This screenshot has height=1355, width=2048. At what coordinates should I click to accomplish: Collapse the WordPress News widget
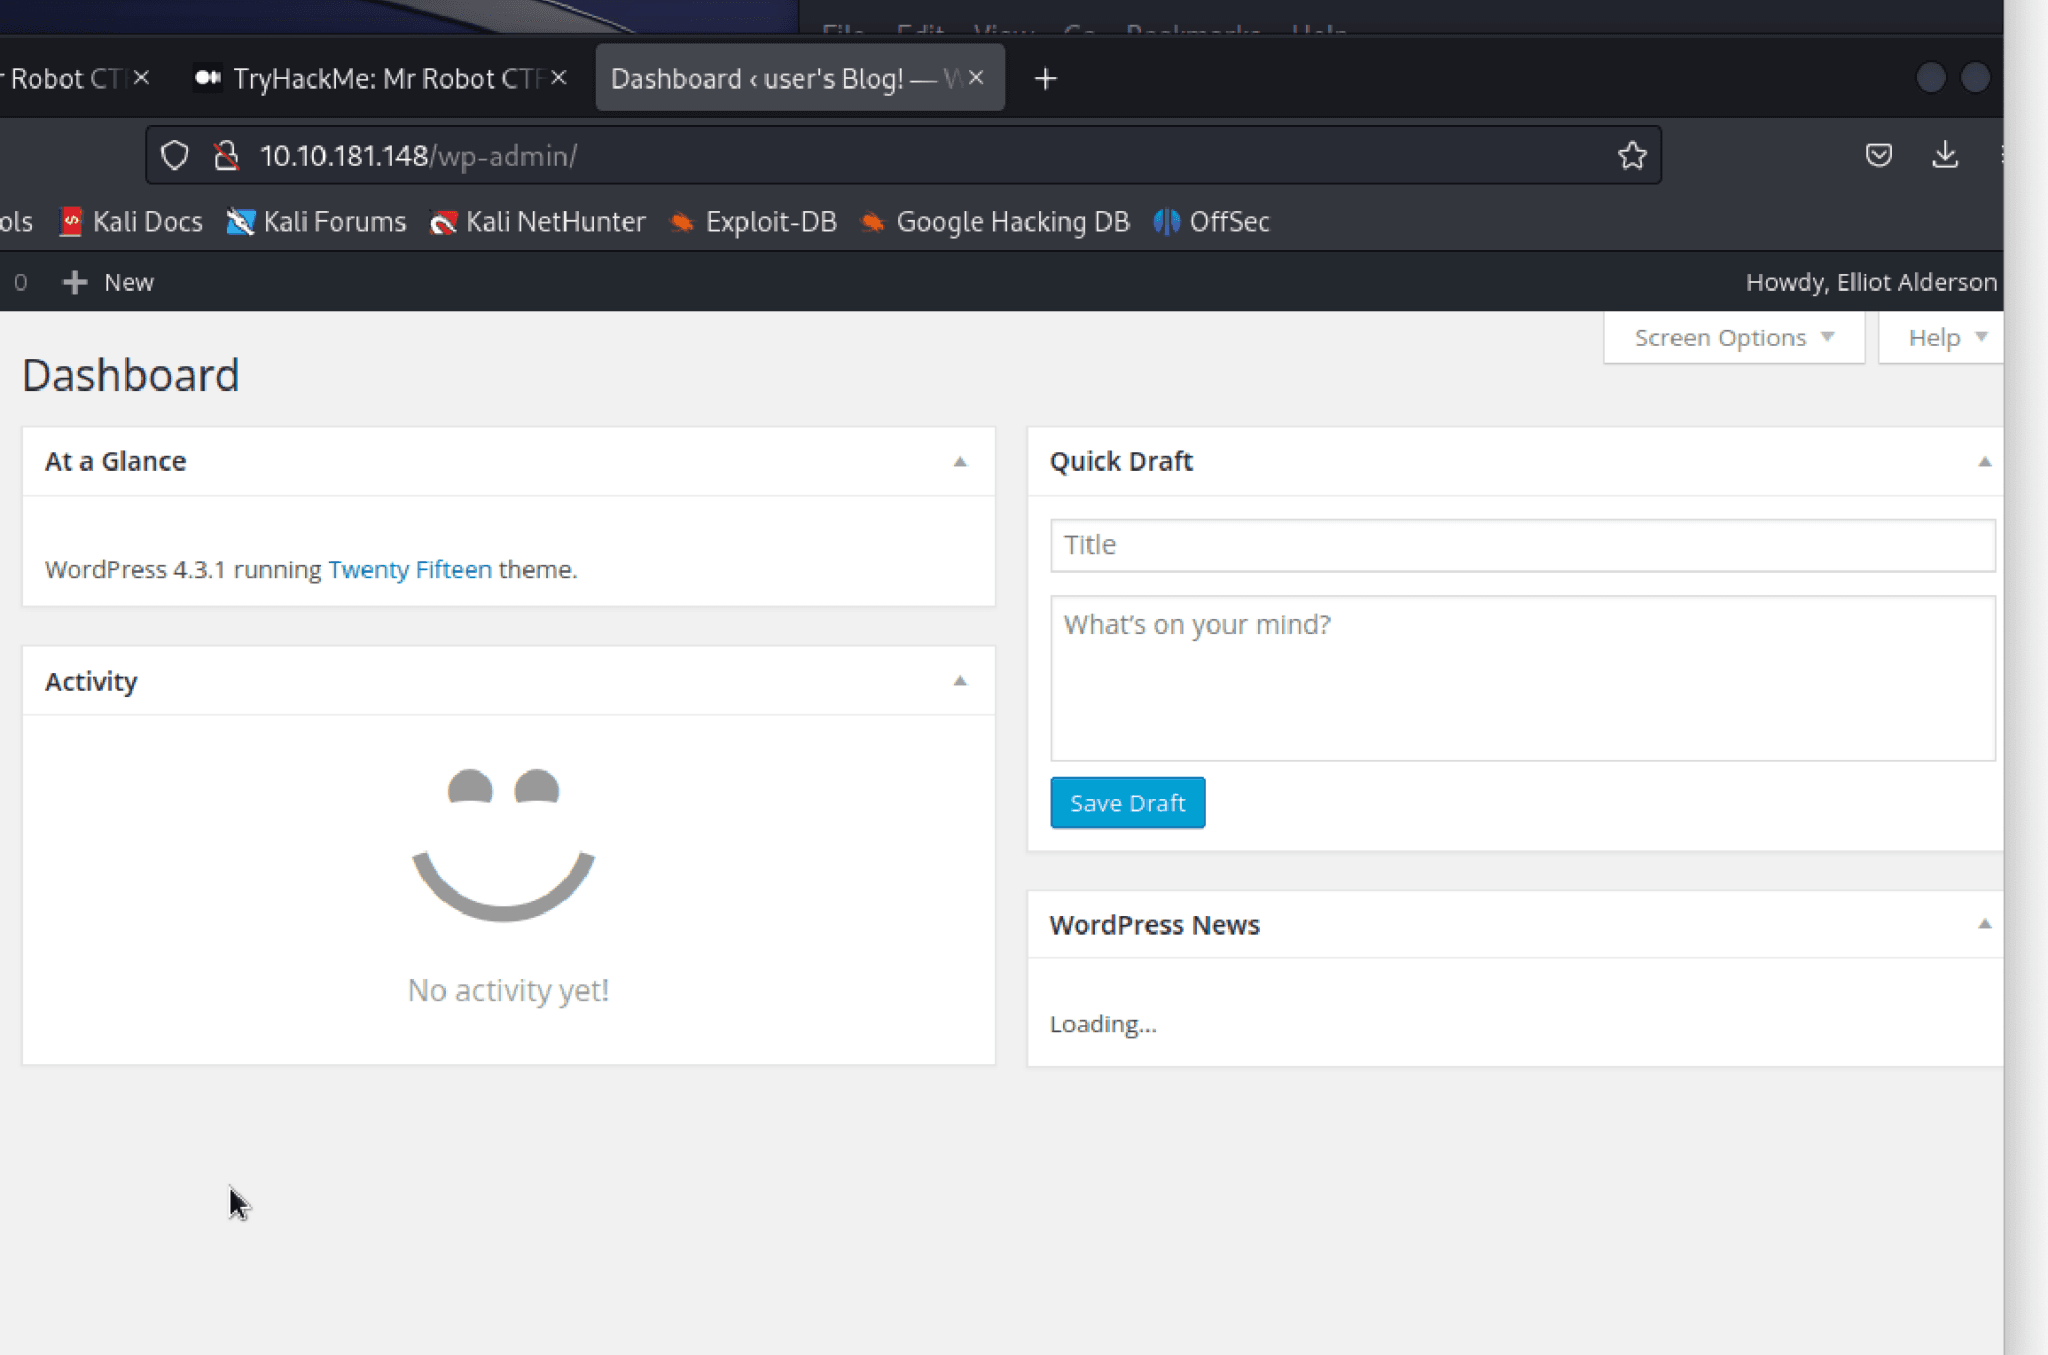1984,925
